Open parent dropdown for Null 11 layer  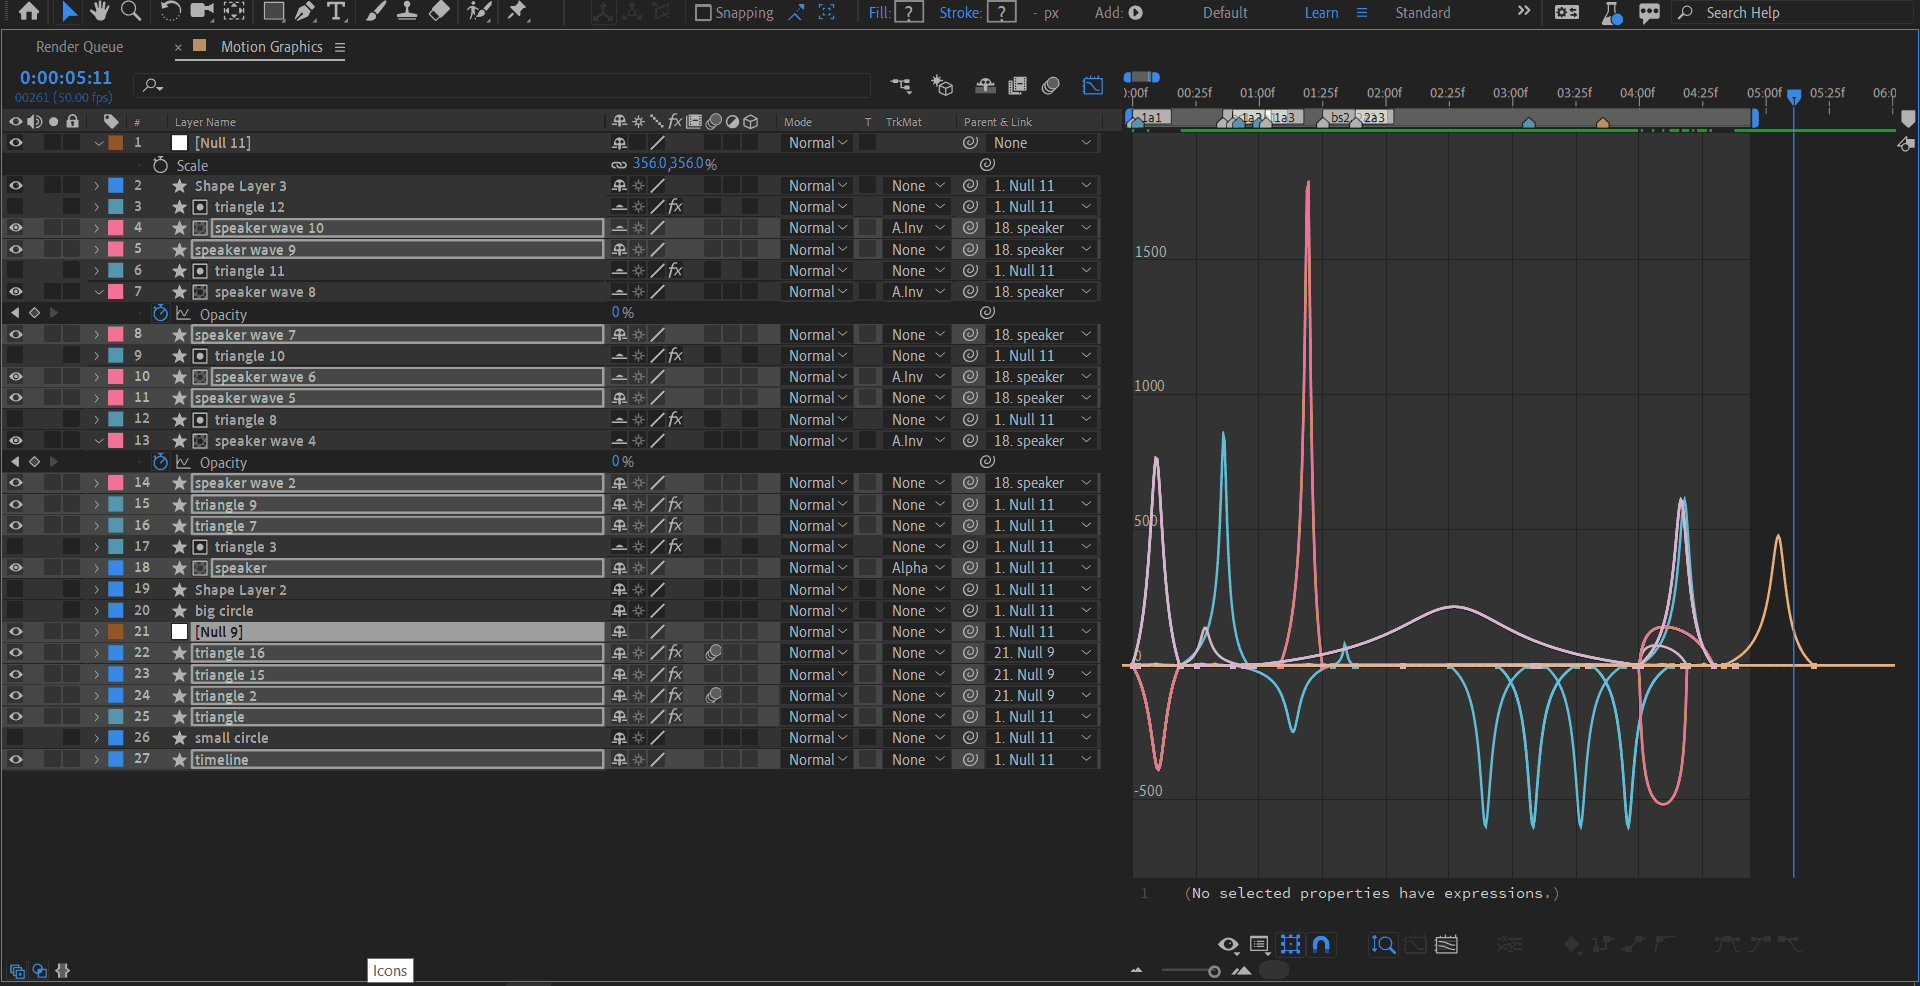pos(1041,143)
